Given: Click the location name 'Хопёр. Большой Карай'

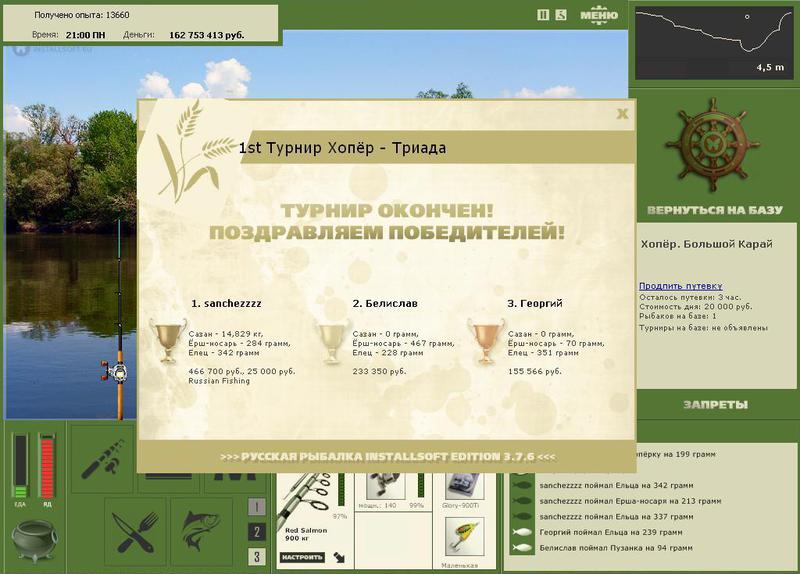Looking at the screenshot, I should coord(707,244).
